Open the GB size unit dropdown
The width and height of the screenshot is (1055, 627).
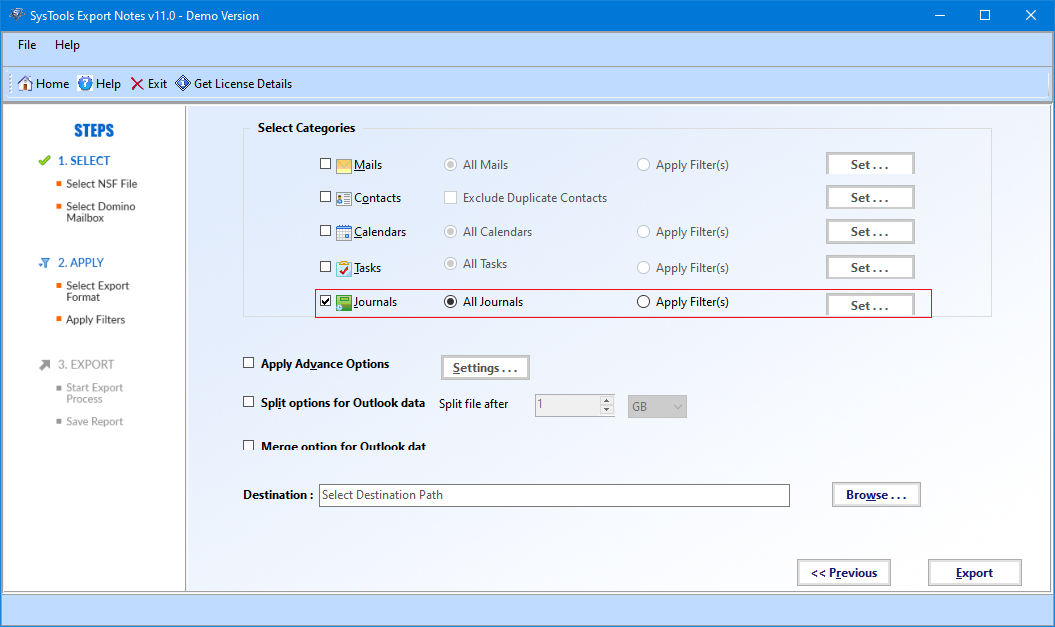point(657,406)
